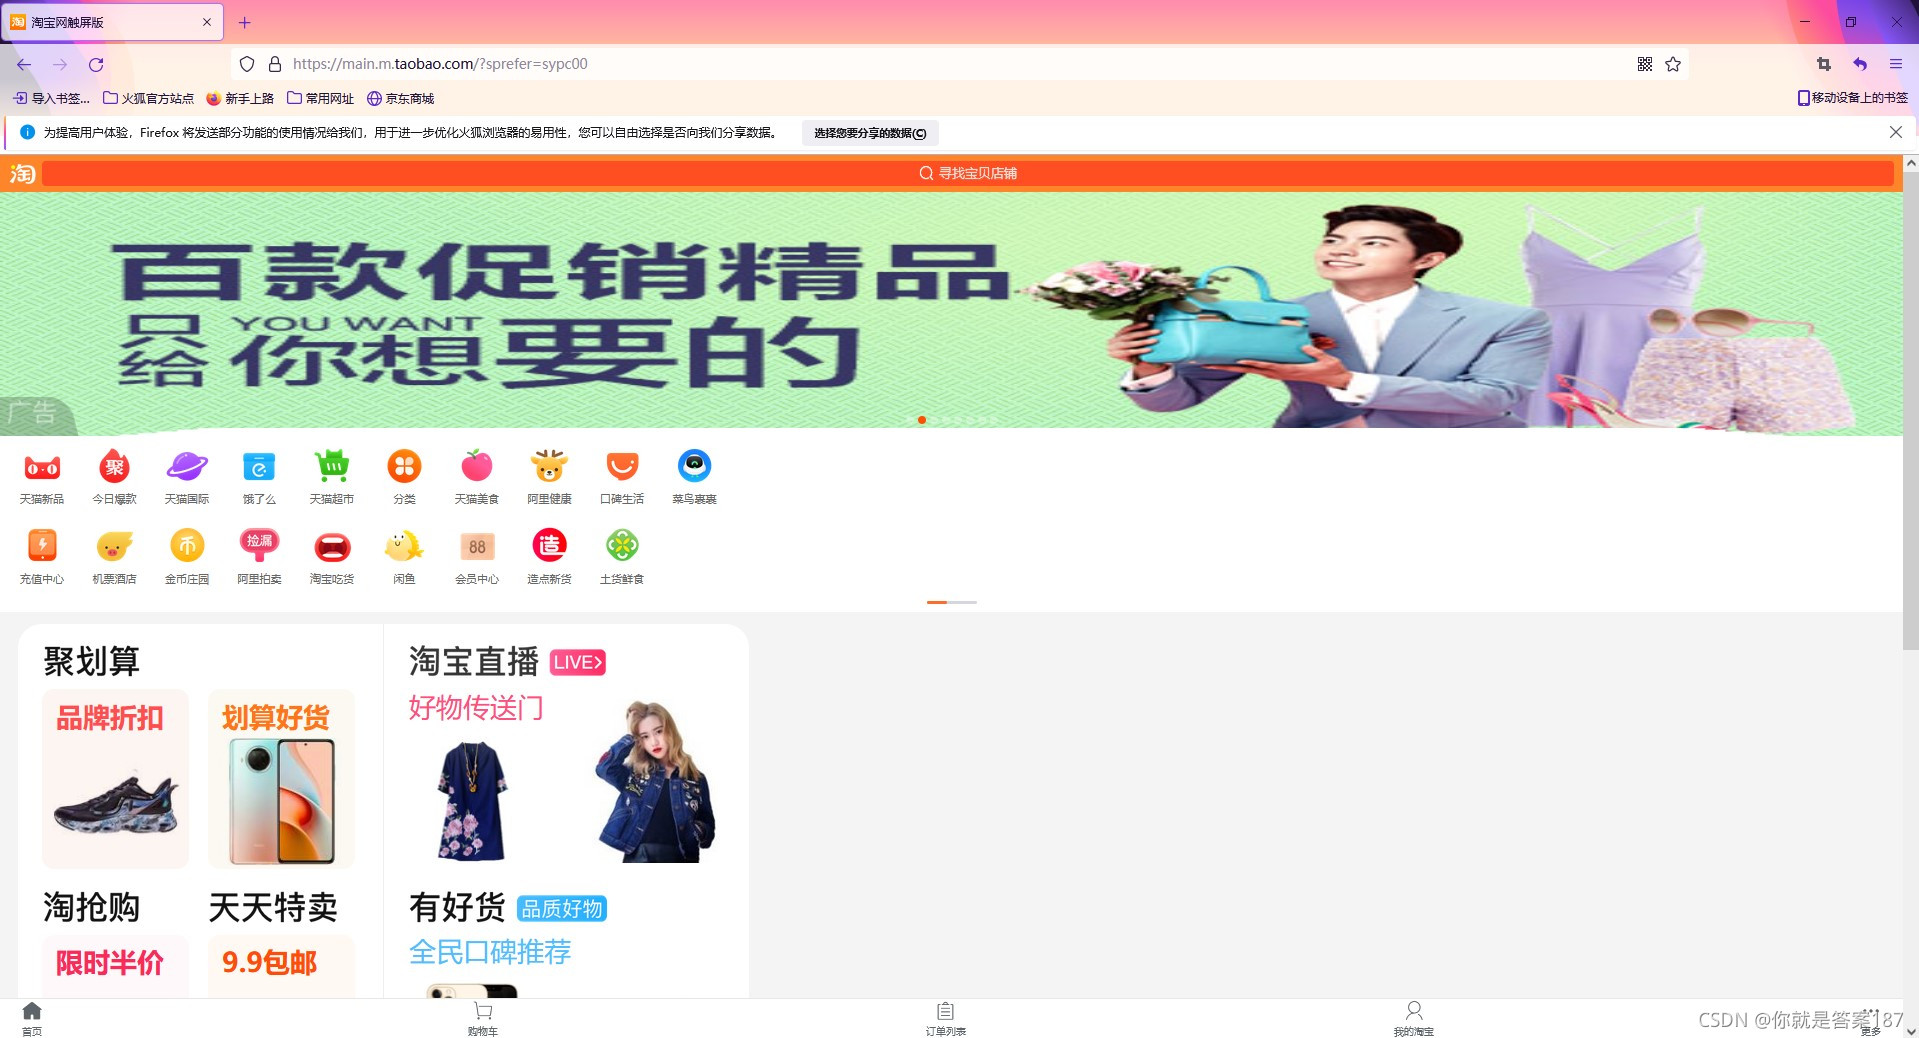Viewport: 1919px width, 1038px height.
Task: Close the 淘宝网触屏版 tab
Action: 207,22
